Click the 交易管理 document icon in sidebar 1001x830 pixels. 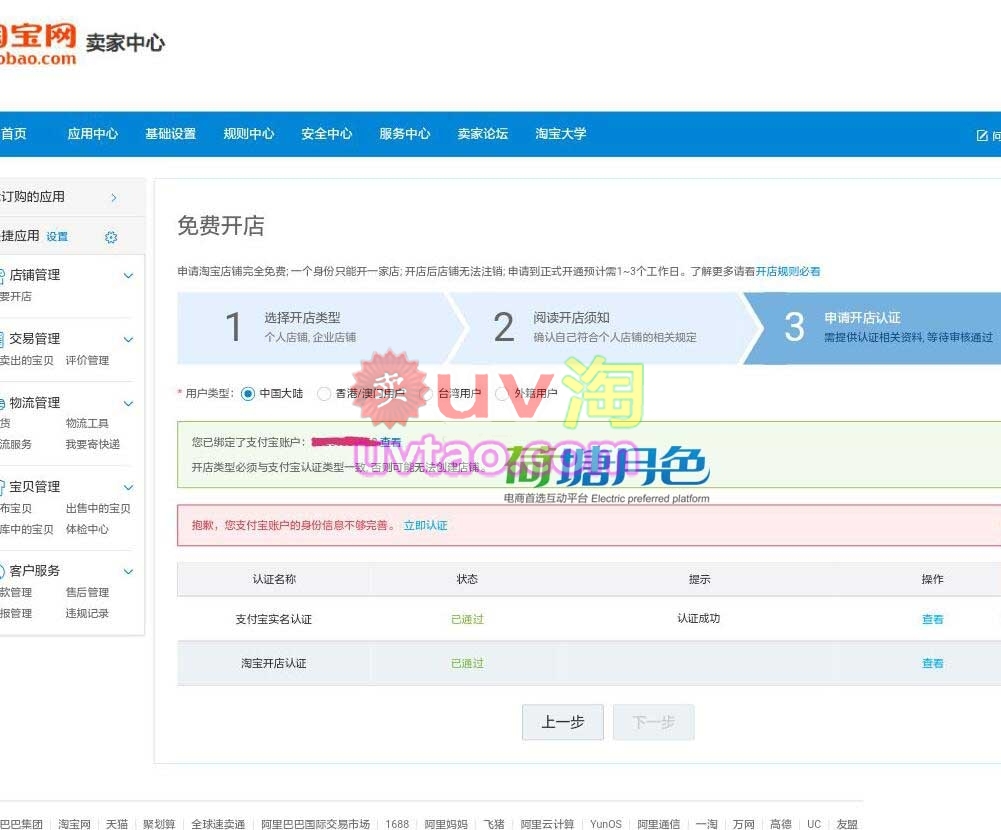[x=2, y=339]
